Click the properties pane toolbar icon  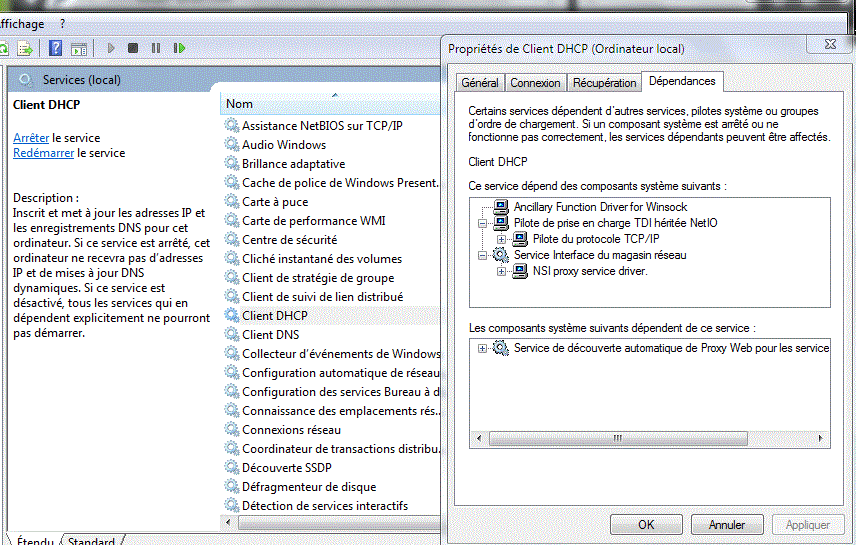pos(79,49)
